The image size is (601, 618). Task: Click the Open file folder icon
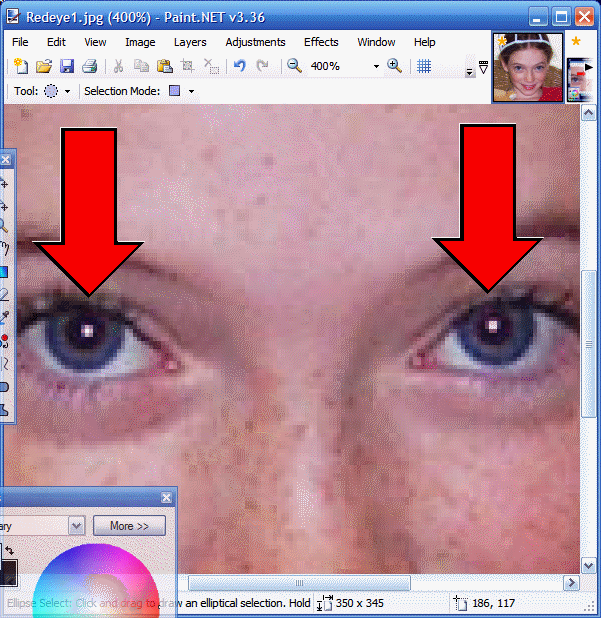(43, 66)
